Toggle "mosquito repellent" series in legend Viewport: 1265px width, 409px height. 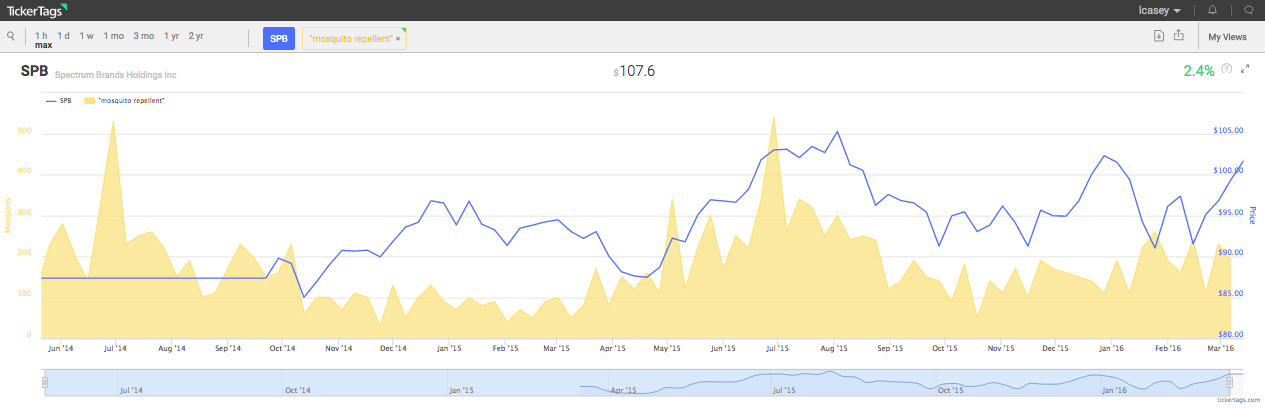[124, 101]
